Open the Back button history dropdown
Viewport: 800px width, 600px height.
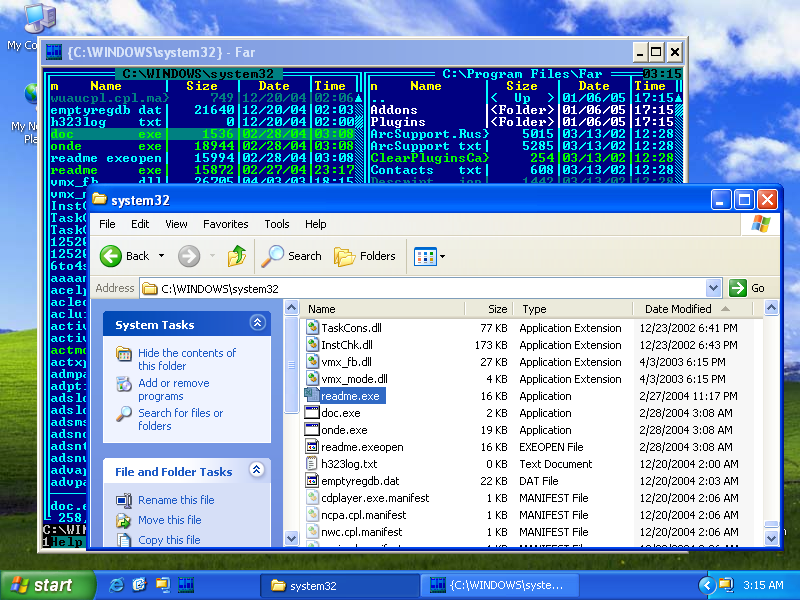coord(162,256)
